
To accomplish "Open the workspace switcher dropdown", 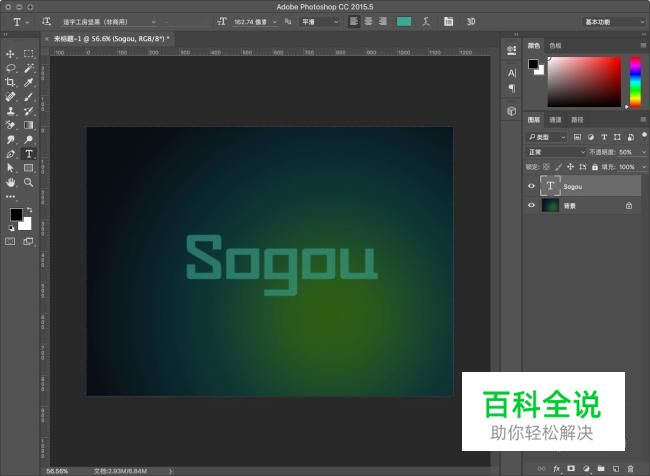I will [x=614, y=22].
